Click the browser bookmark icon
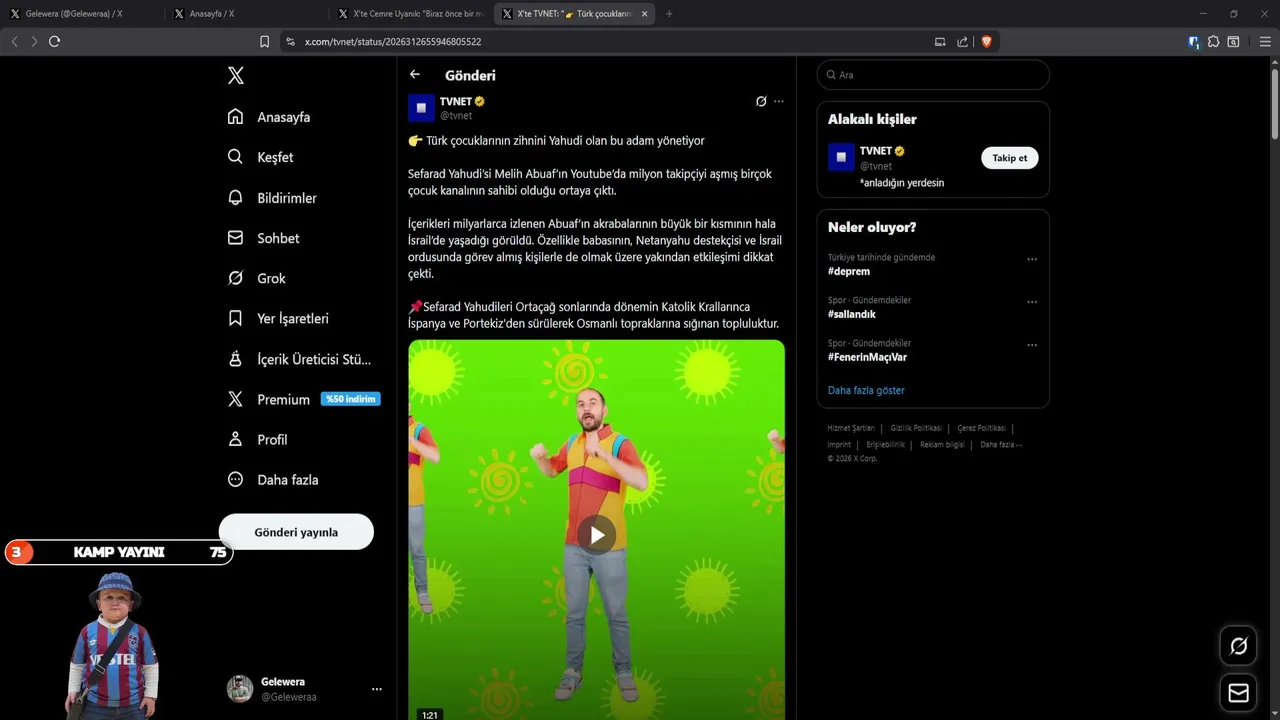Screen dimensions: 1280x720 click(x=264, y=41)
